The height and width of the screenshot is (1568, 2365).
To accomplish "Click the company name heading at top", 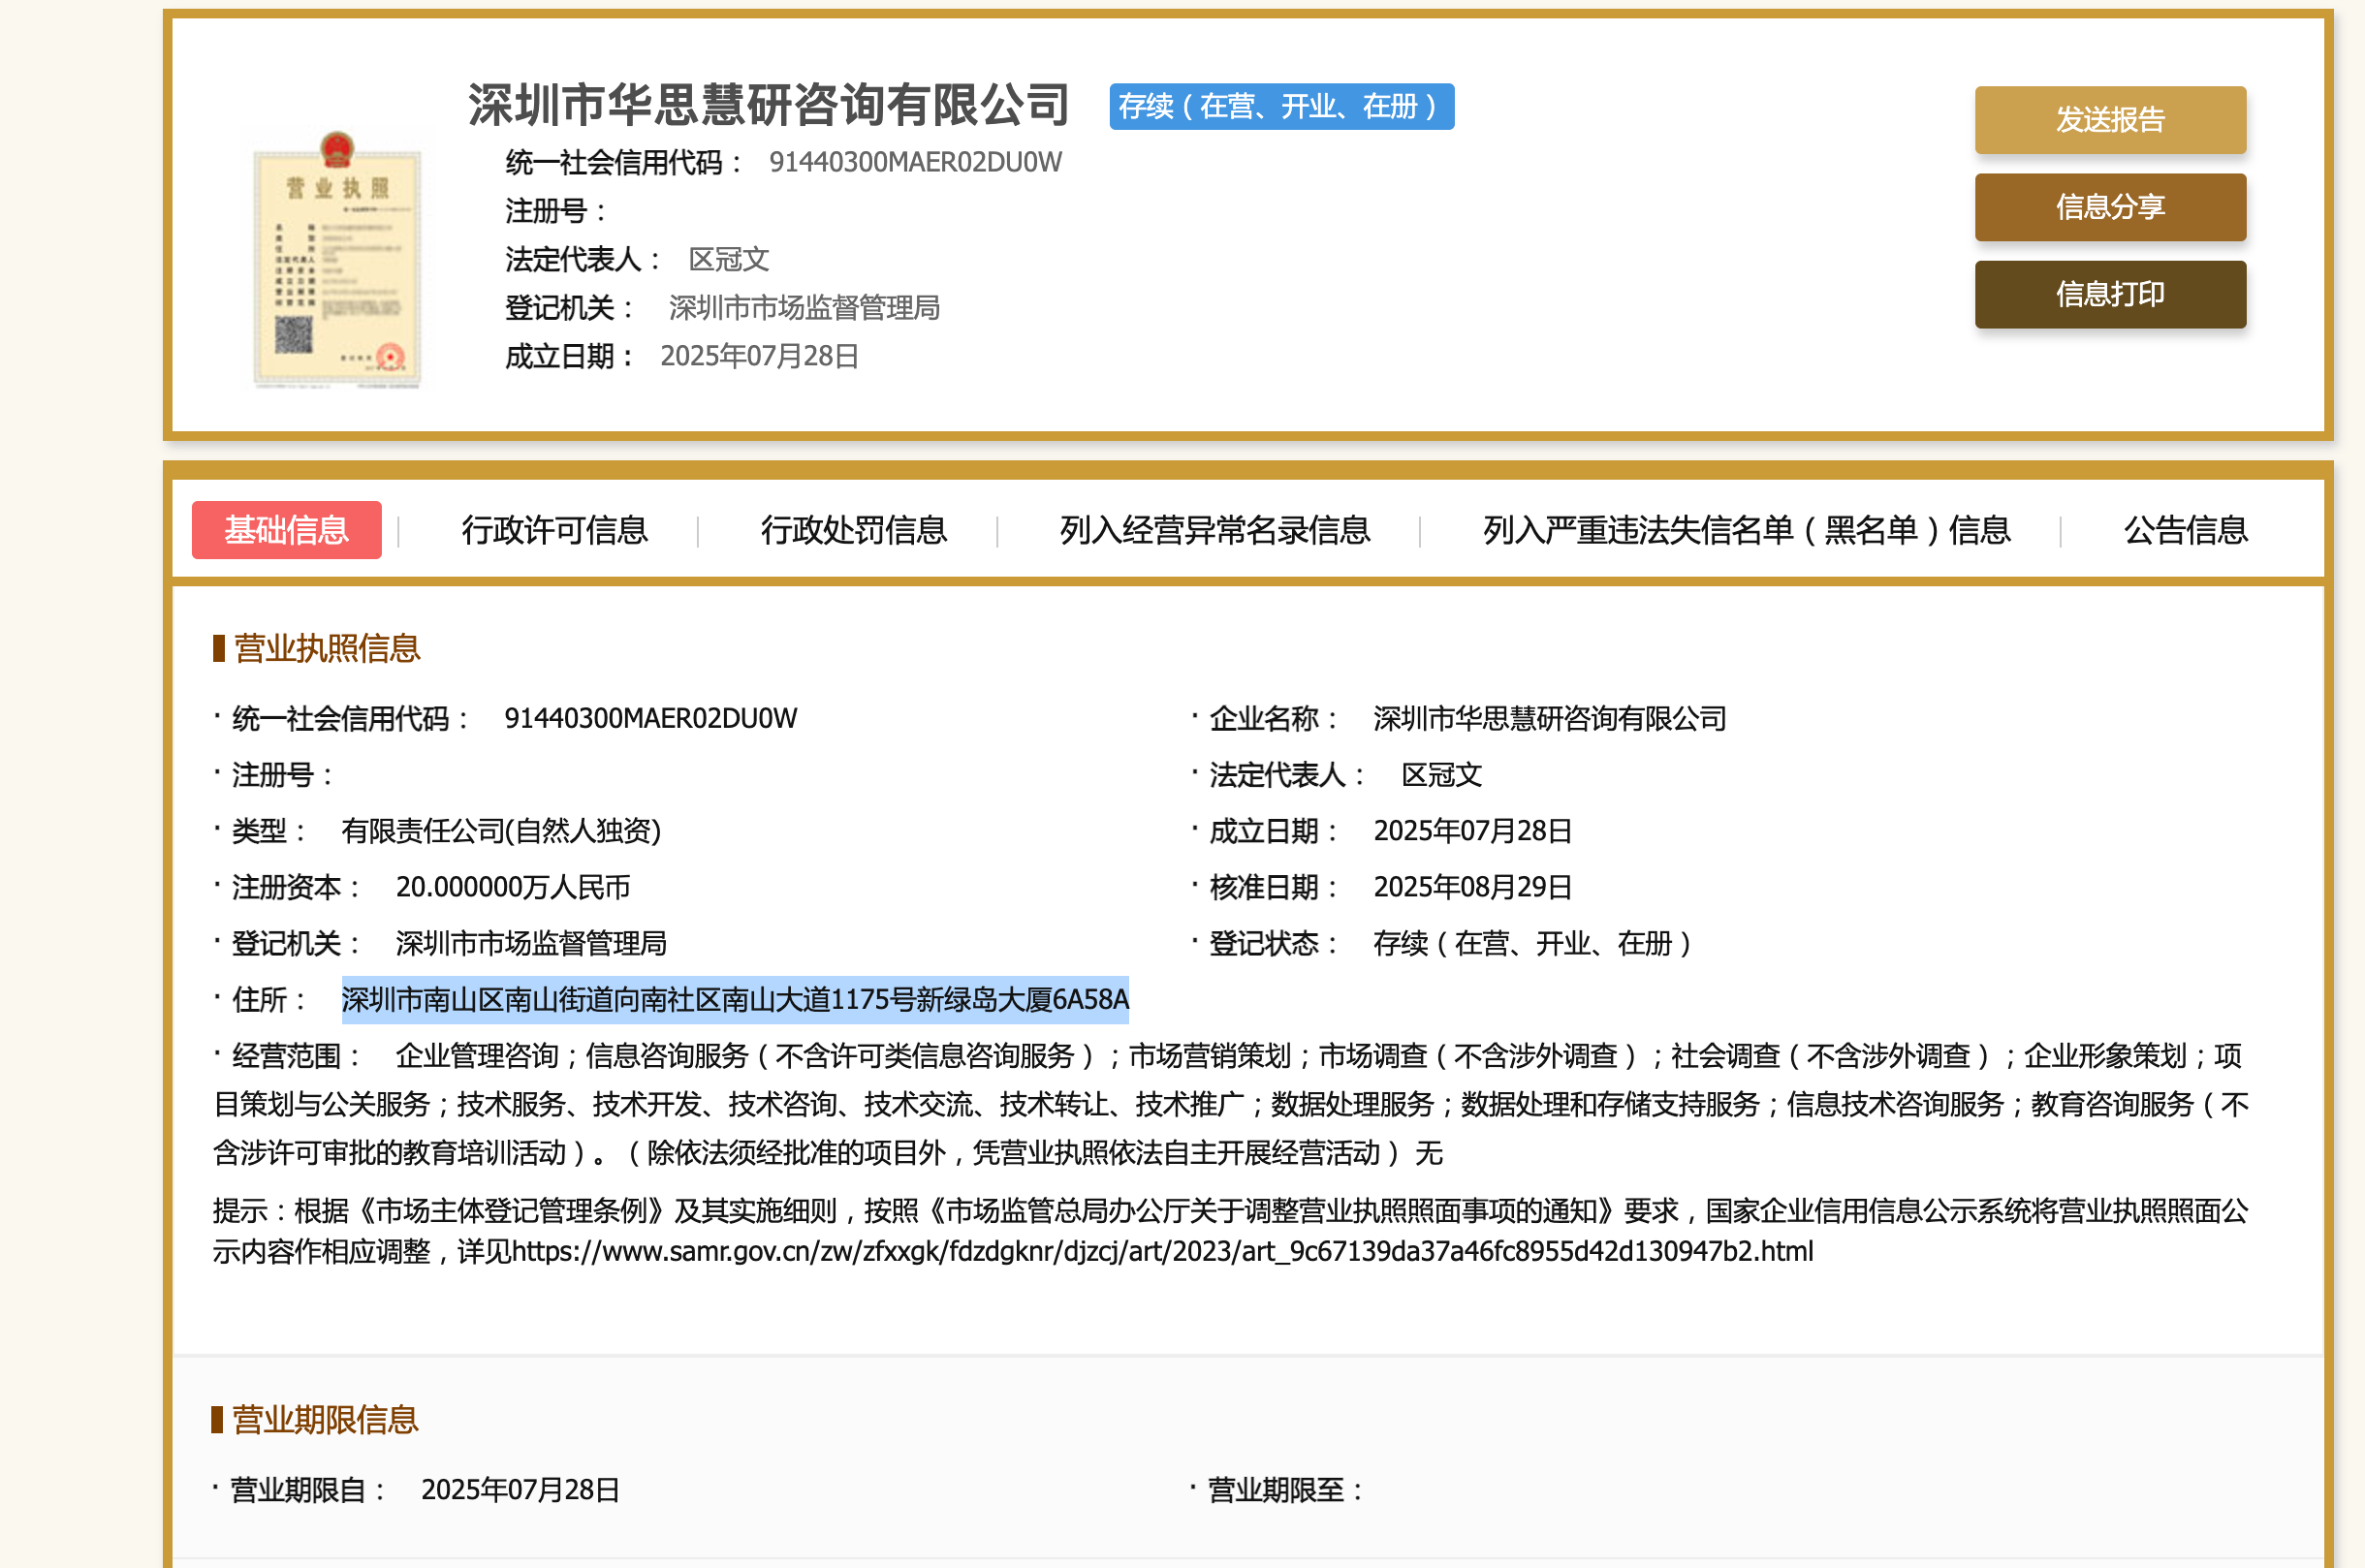I will (x=769, y=105).
